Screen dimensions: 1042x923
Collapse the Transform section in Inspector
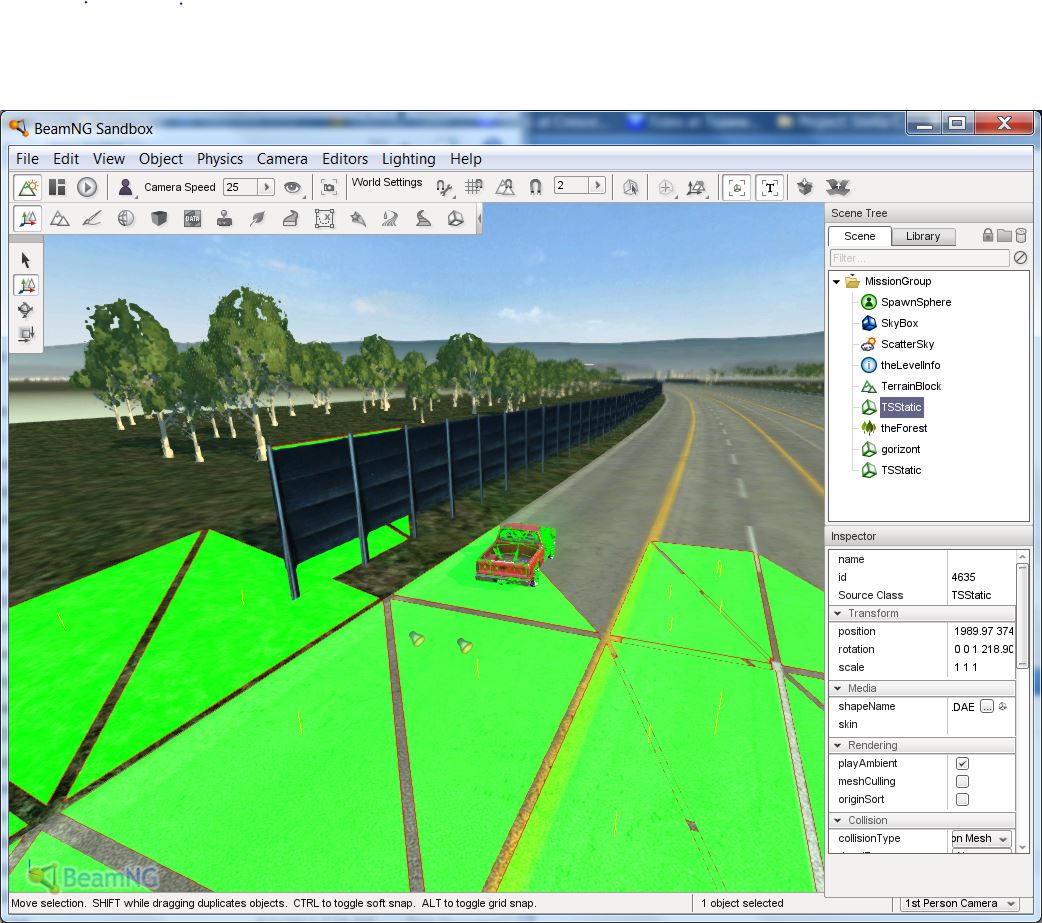coord(838,613)
